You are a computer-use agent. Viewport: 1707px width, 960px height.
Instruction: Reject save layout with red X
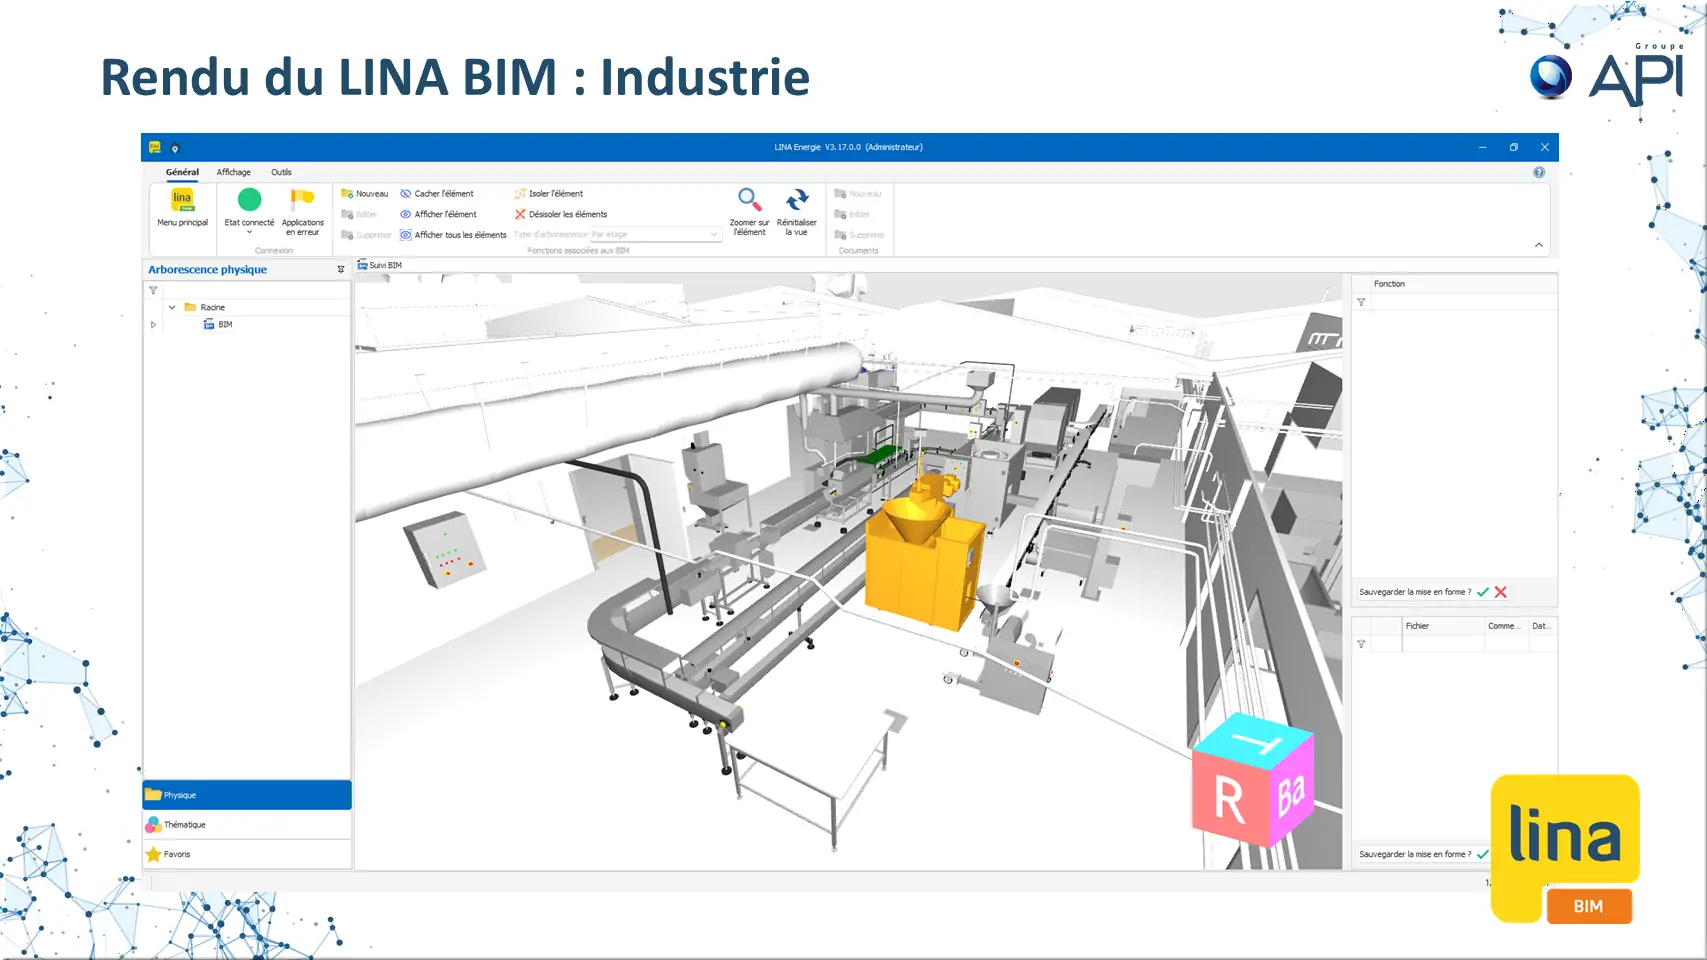pos(1500,592)
